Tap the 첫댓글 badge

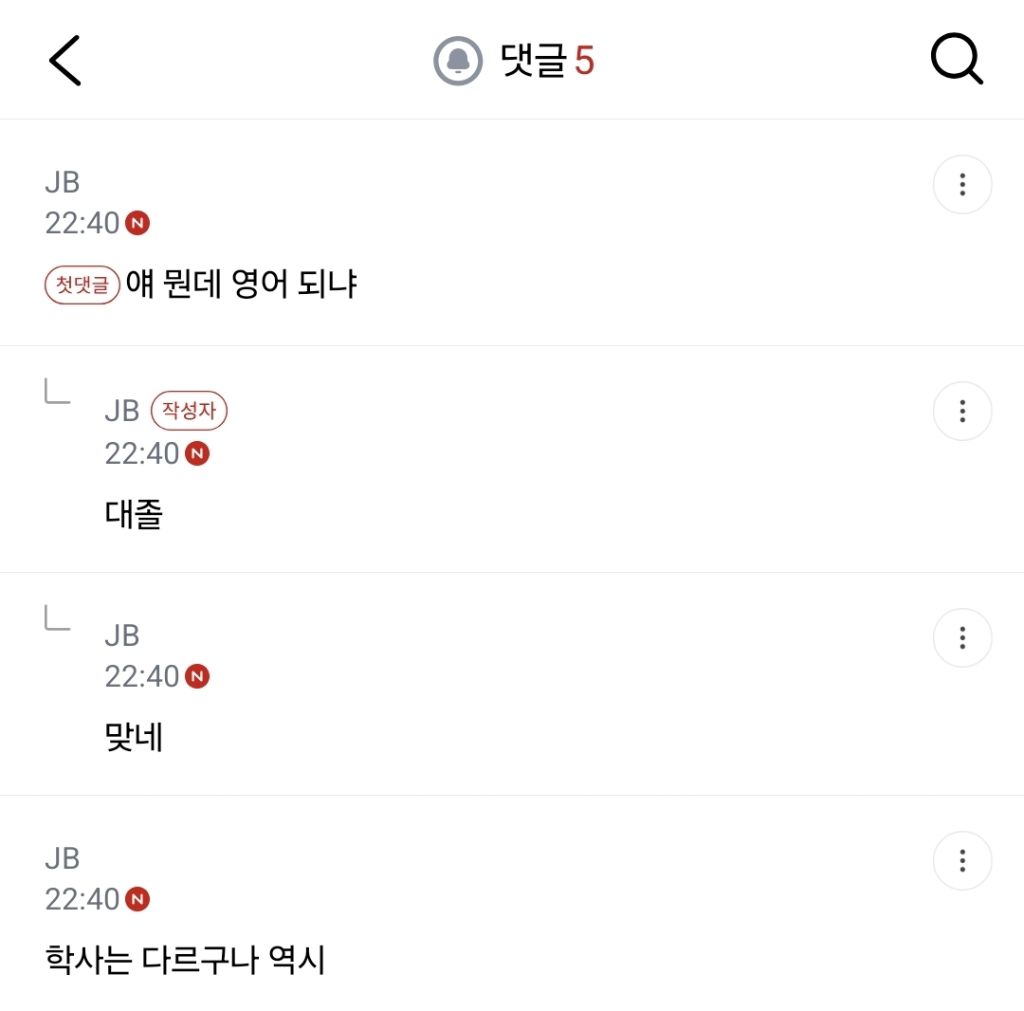pos(82,285)
